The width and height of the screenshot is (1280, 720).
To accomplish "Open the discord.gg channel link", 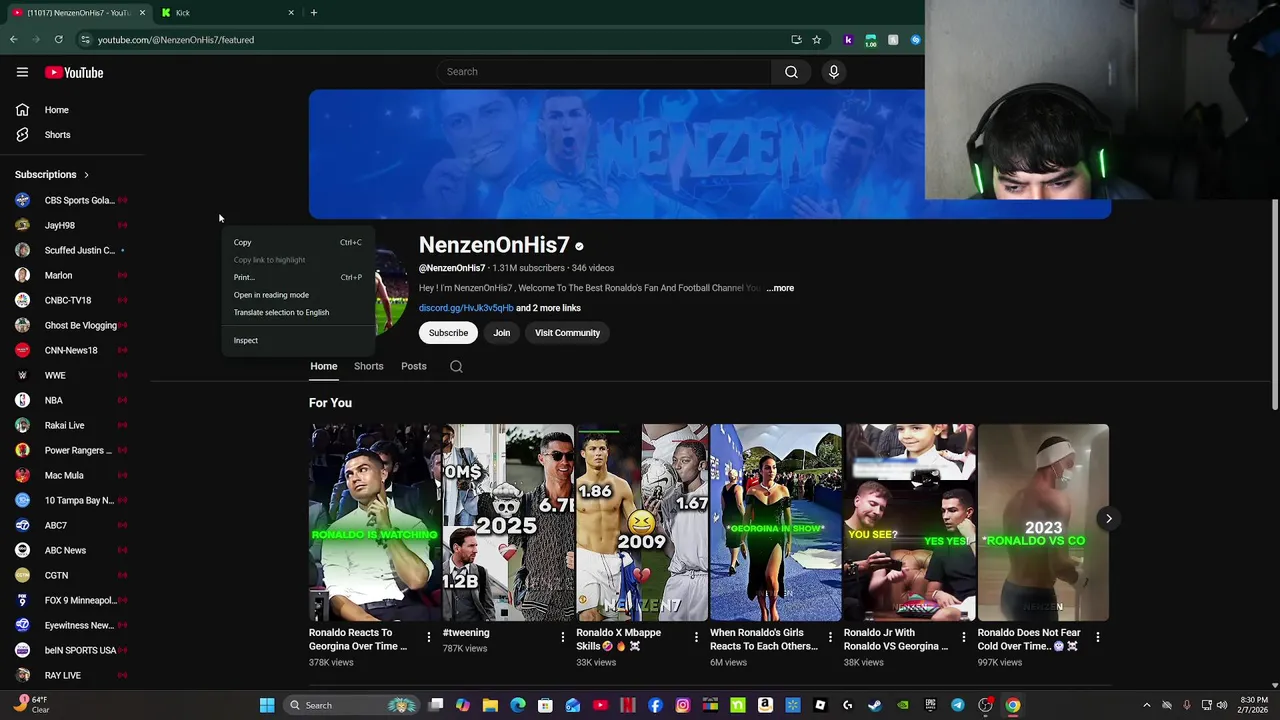I will 466,308.
